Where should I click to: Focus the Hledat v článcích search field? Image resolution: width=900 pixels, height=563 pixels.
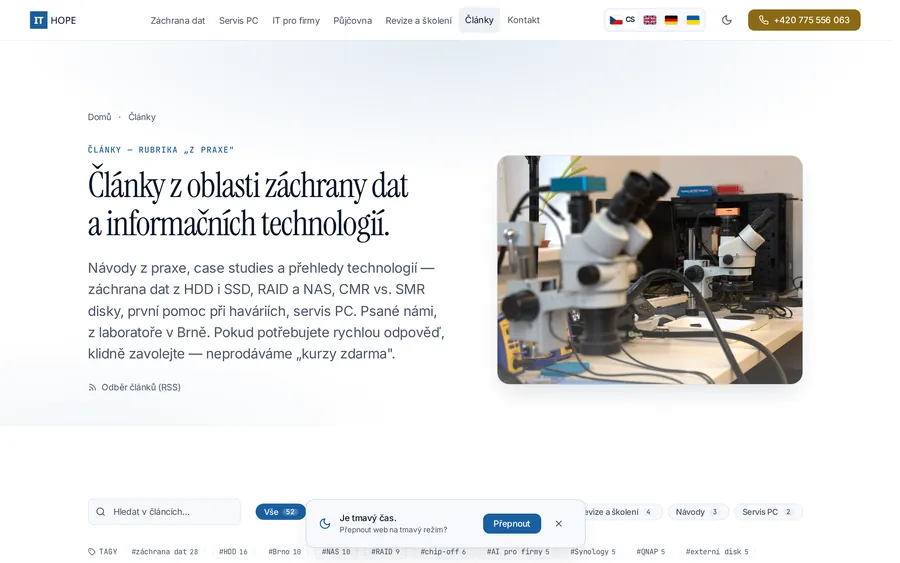click(x=164, y=512)
